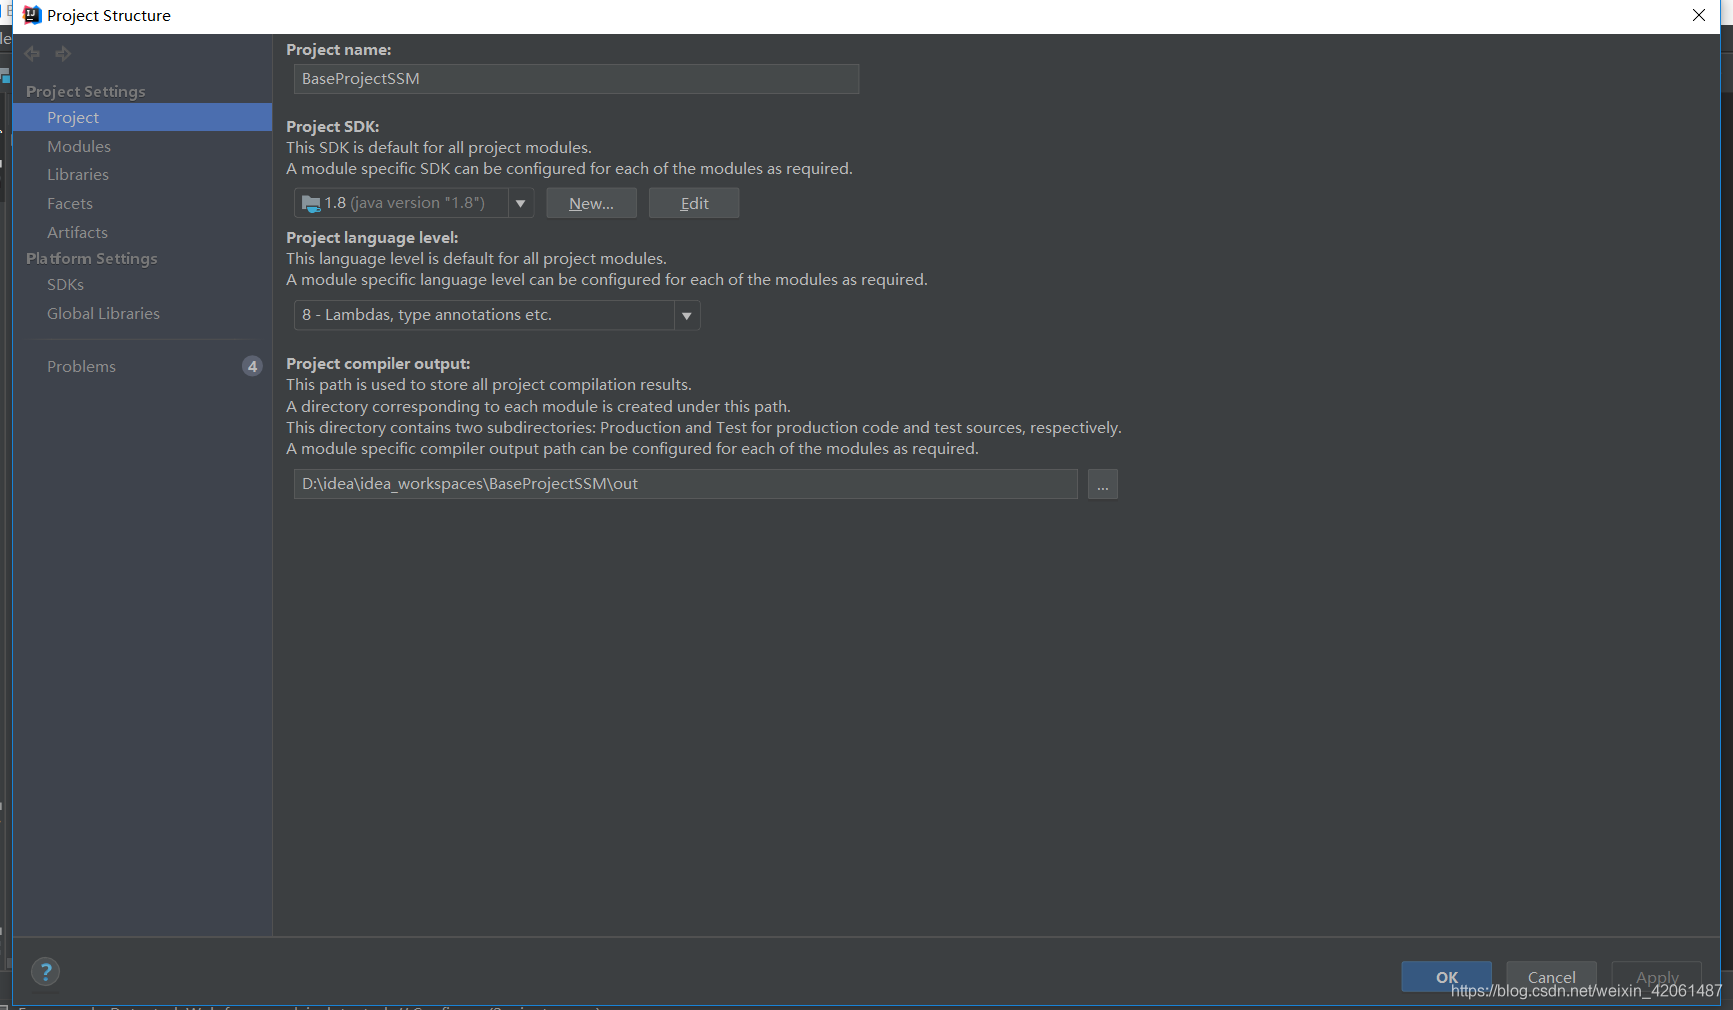
Task: Click the Platform Settings heading
Action: coord(92,258)
